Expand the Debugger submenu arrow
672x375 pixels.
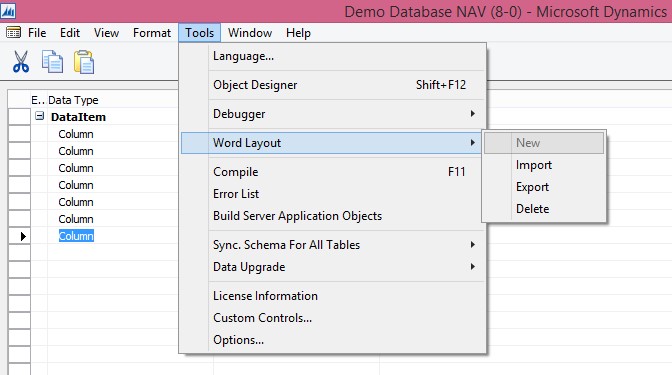(x=472, y=114)
